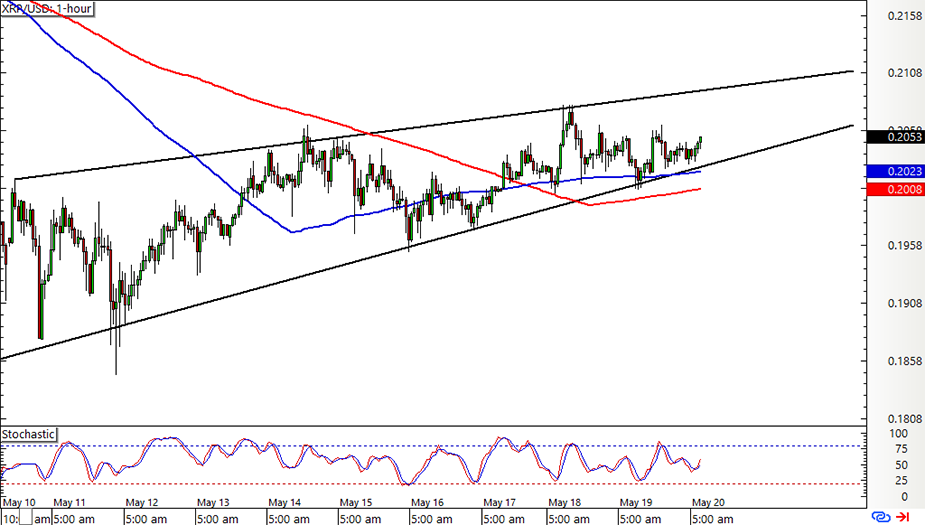The width and height of the screenshot is (925, 525).
Task: Click the May 20 date label
Action: tap(708, 503)
